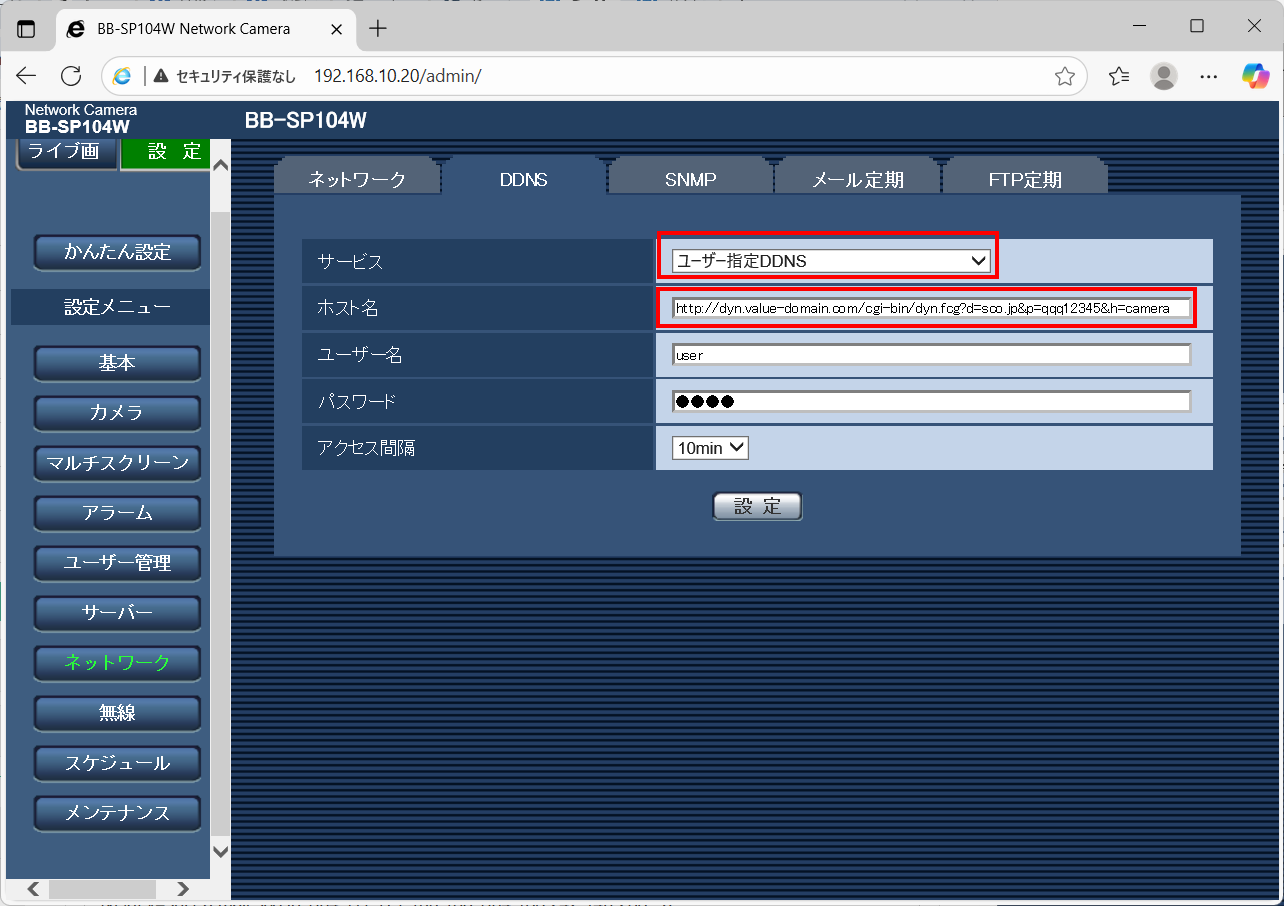The image size is (1284, 906).
Task: Open a new browser tab
Action: (x=378, y=29)
